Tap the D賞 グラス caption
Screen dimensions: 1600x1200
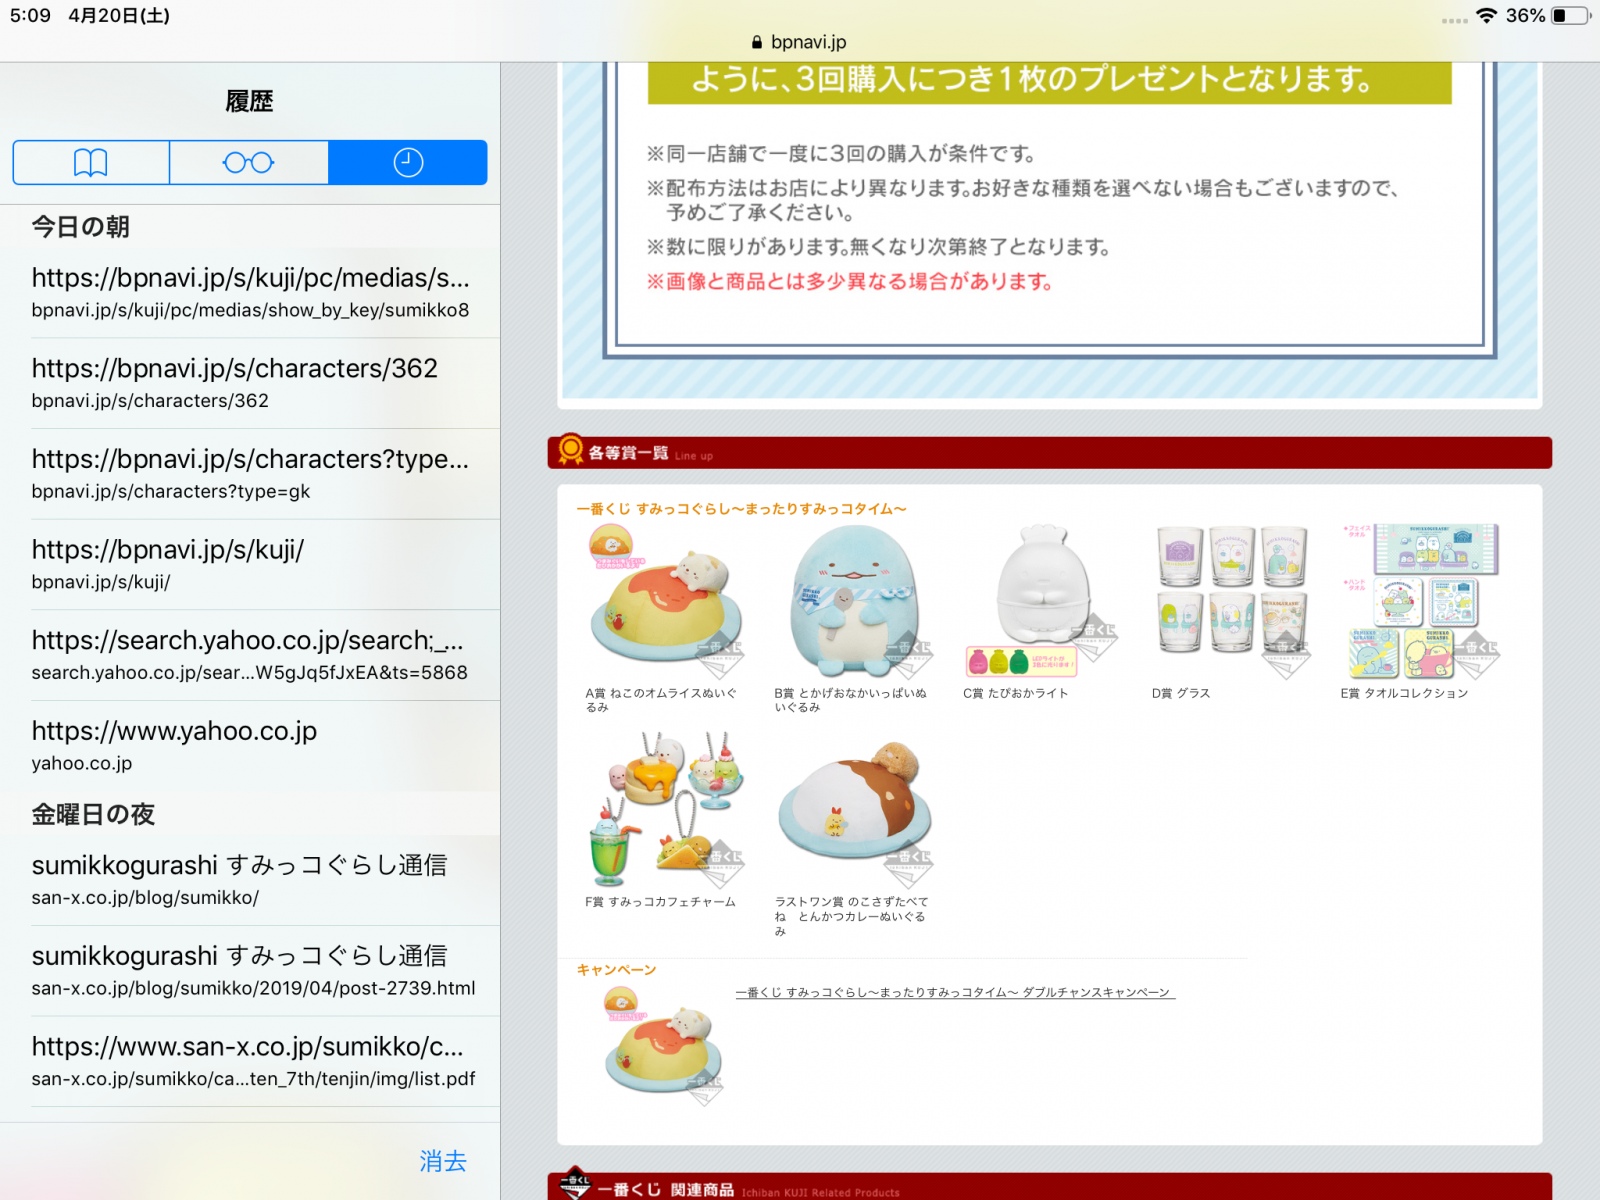(x=1180, y=693)
